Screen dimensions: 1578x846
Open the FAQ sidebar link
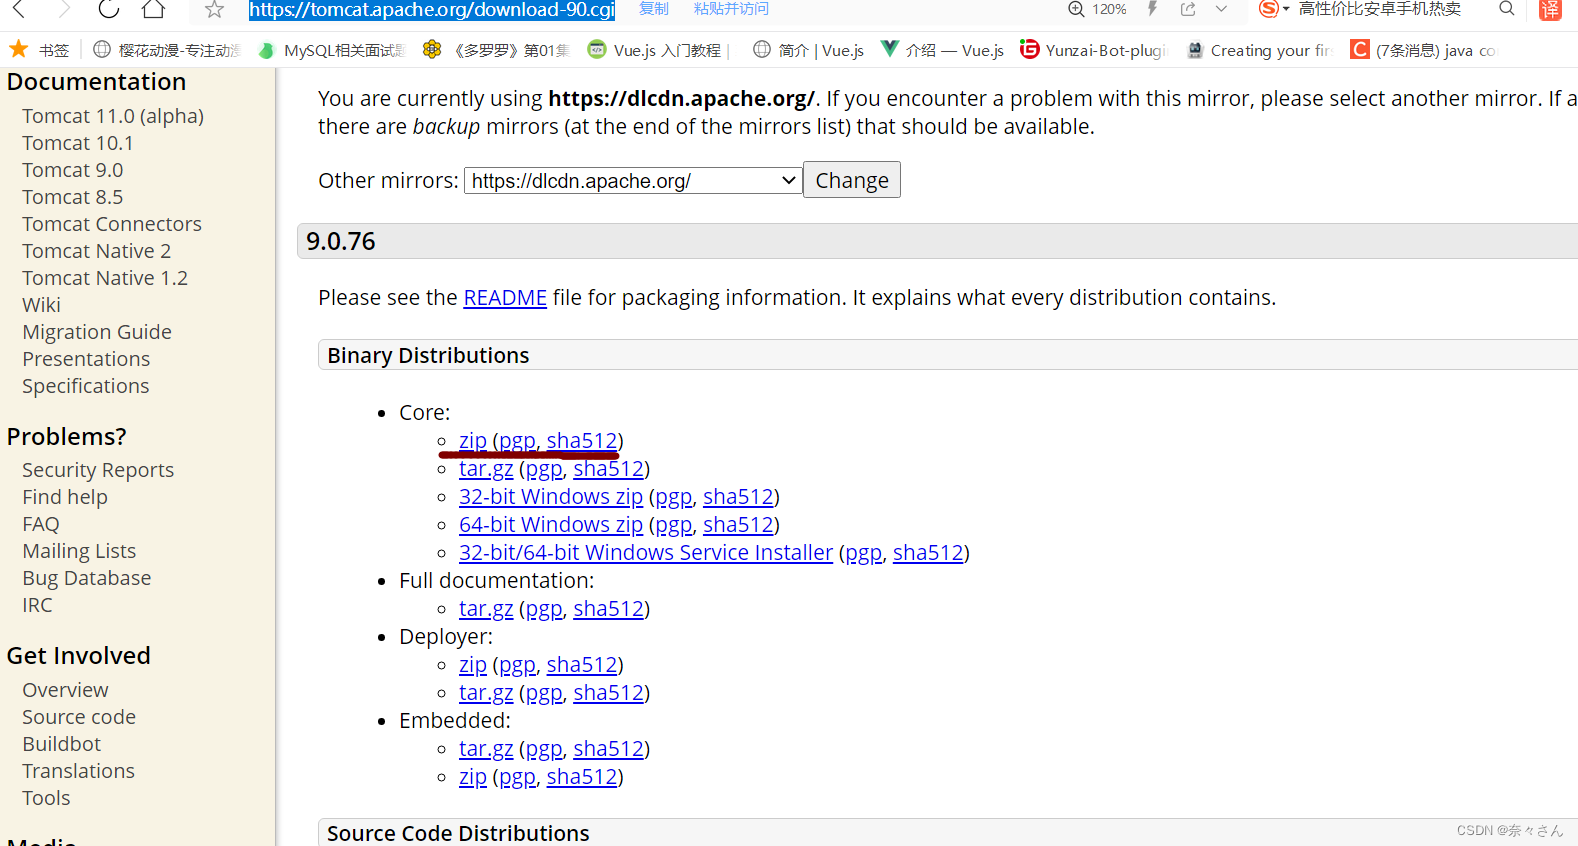41,524
